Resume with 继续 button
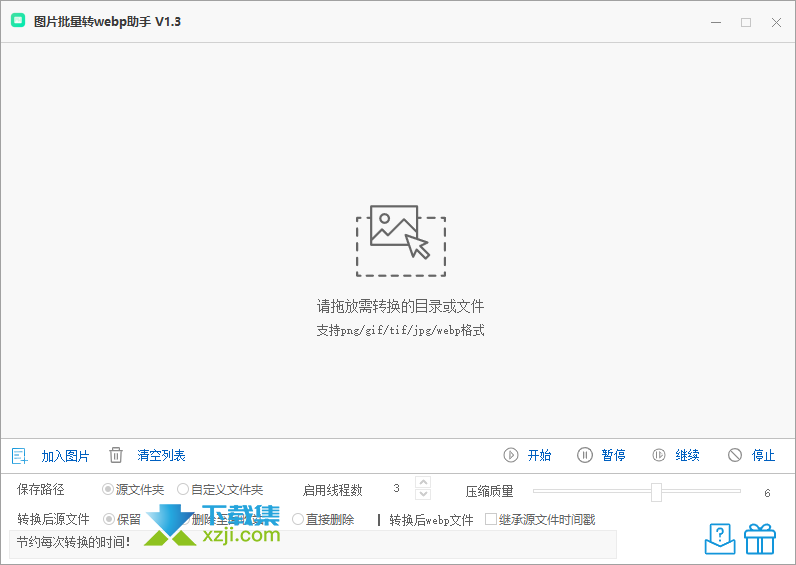The width and height of the screenshot is (796, 565). pos(687,455)
